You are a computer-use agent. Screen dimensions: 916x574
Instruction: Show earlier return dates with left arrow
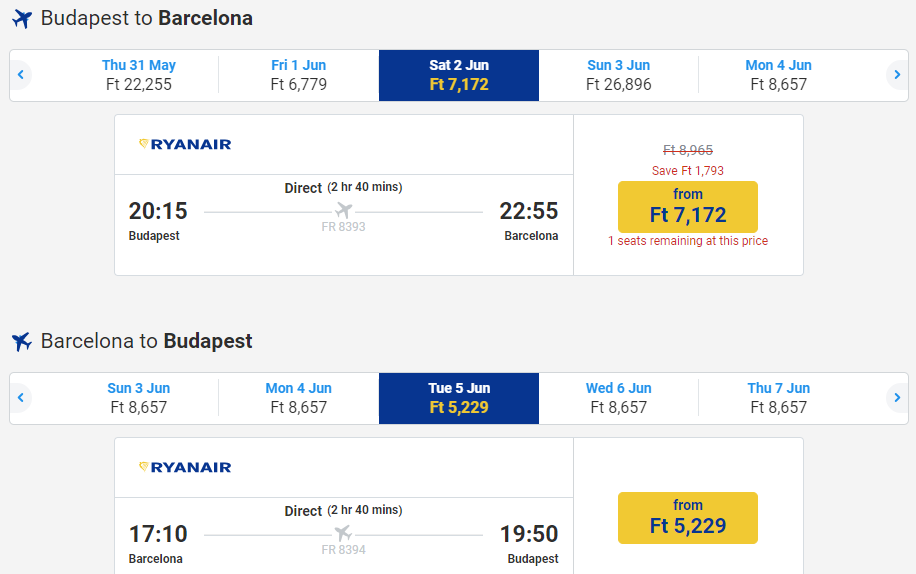click(20, 398)
